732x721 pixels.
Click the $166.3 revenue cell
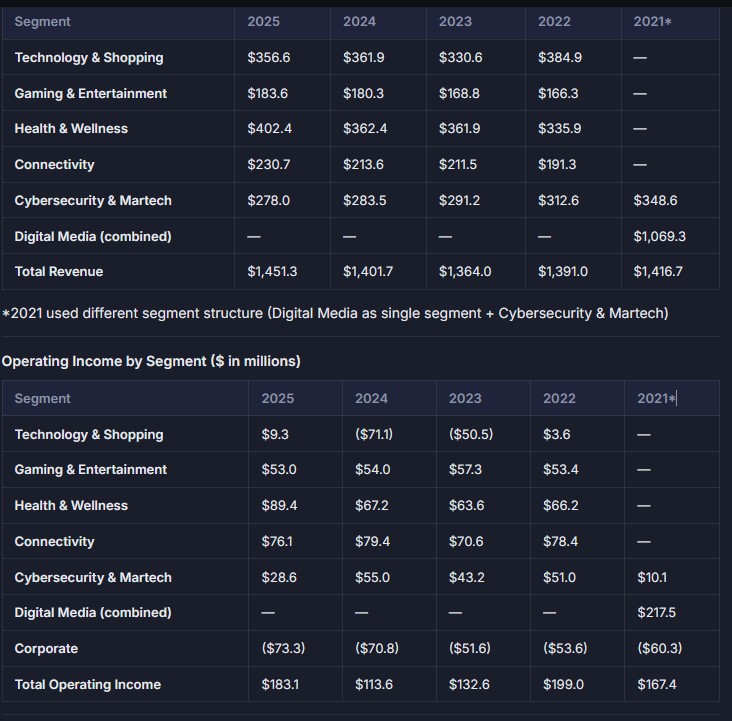click(x=558, y=93)
